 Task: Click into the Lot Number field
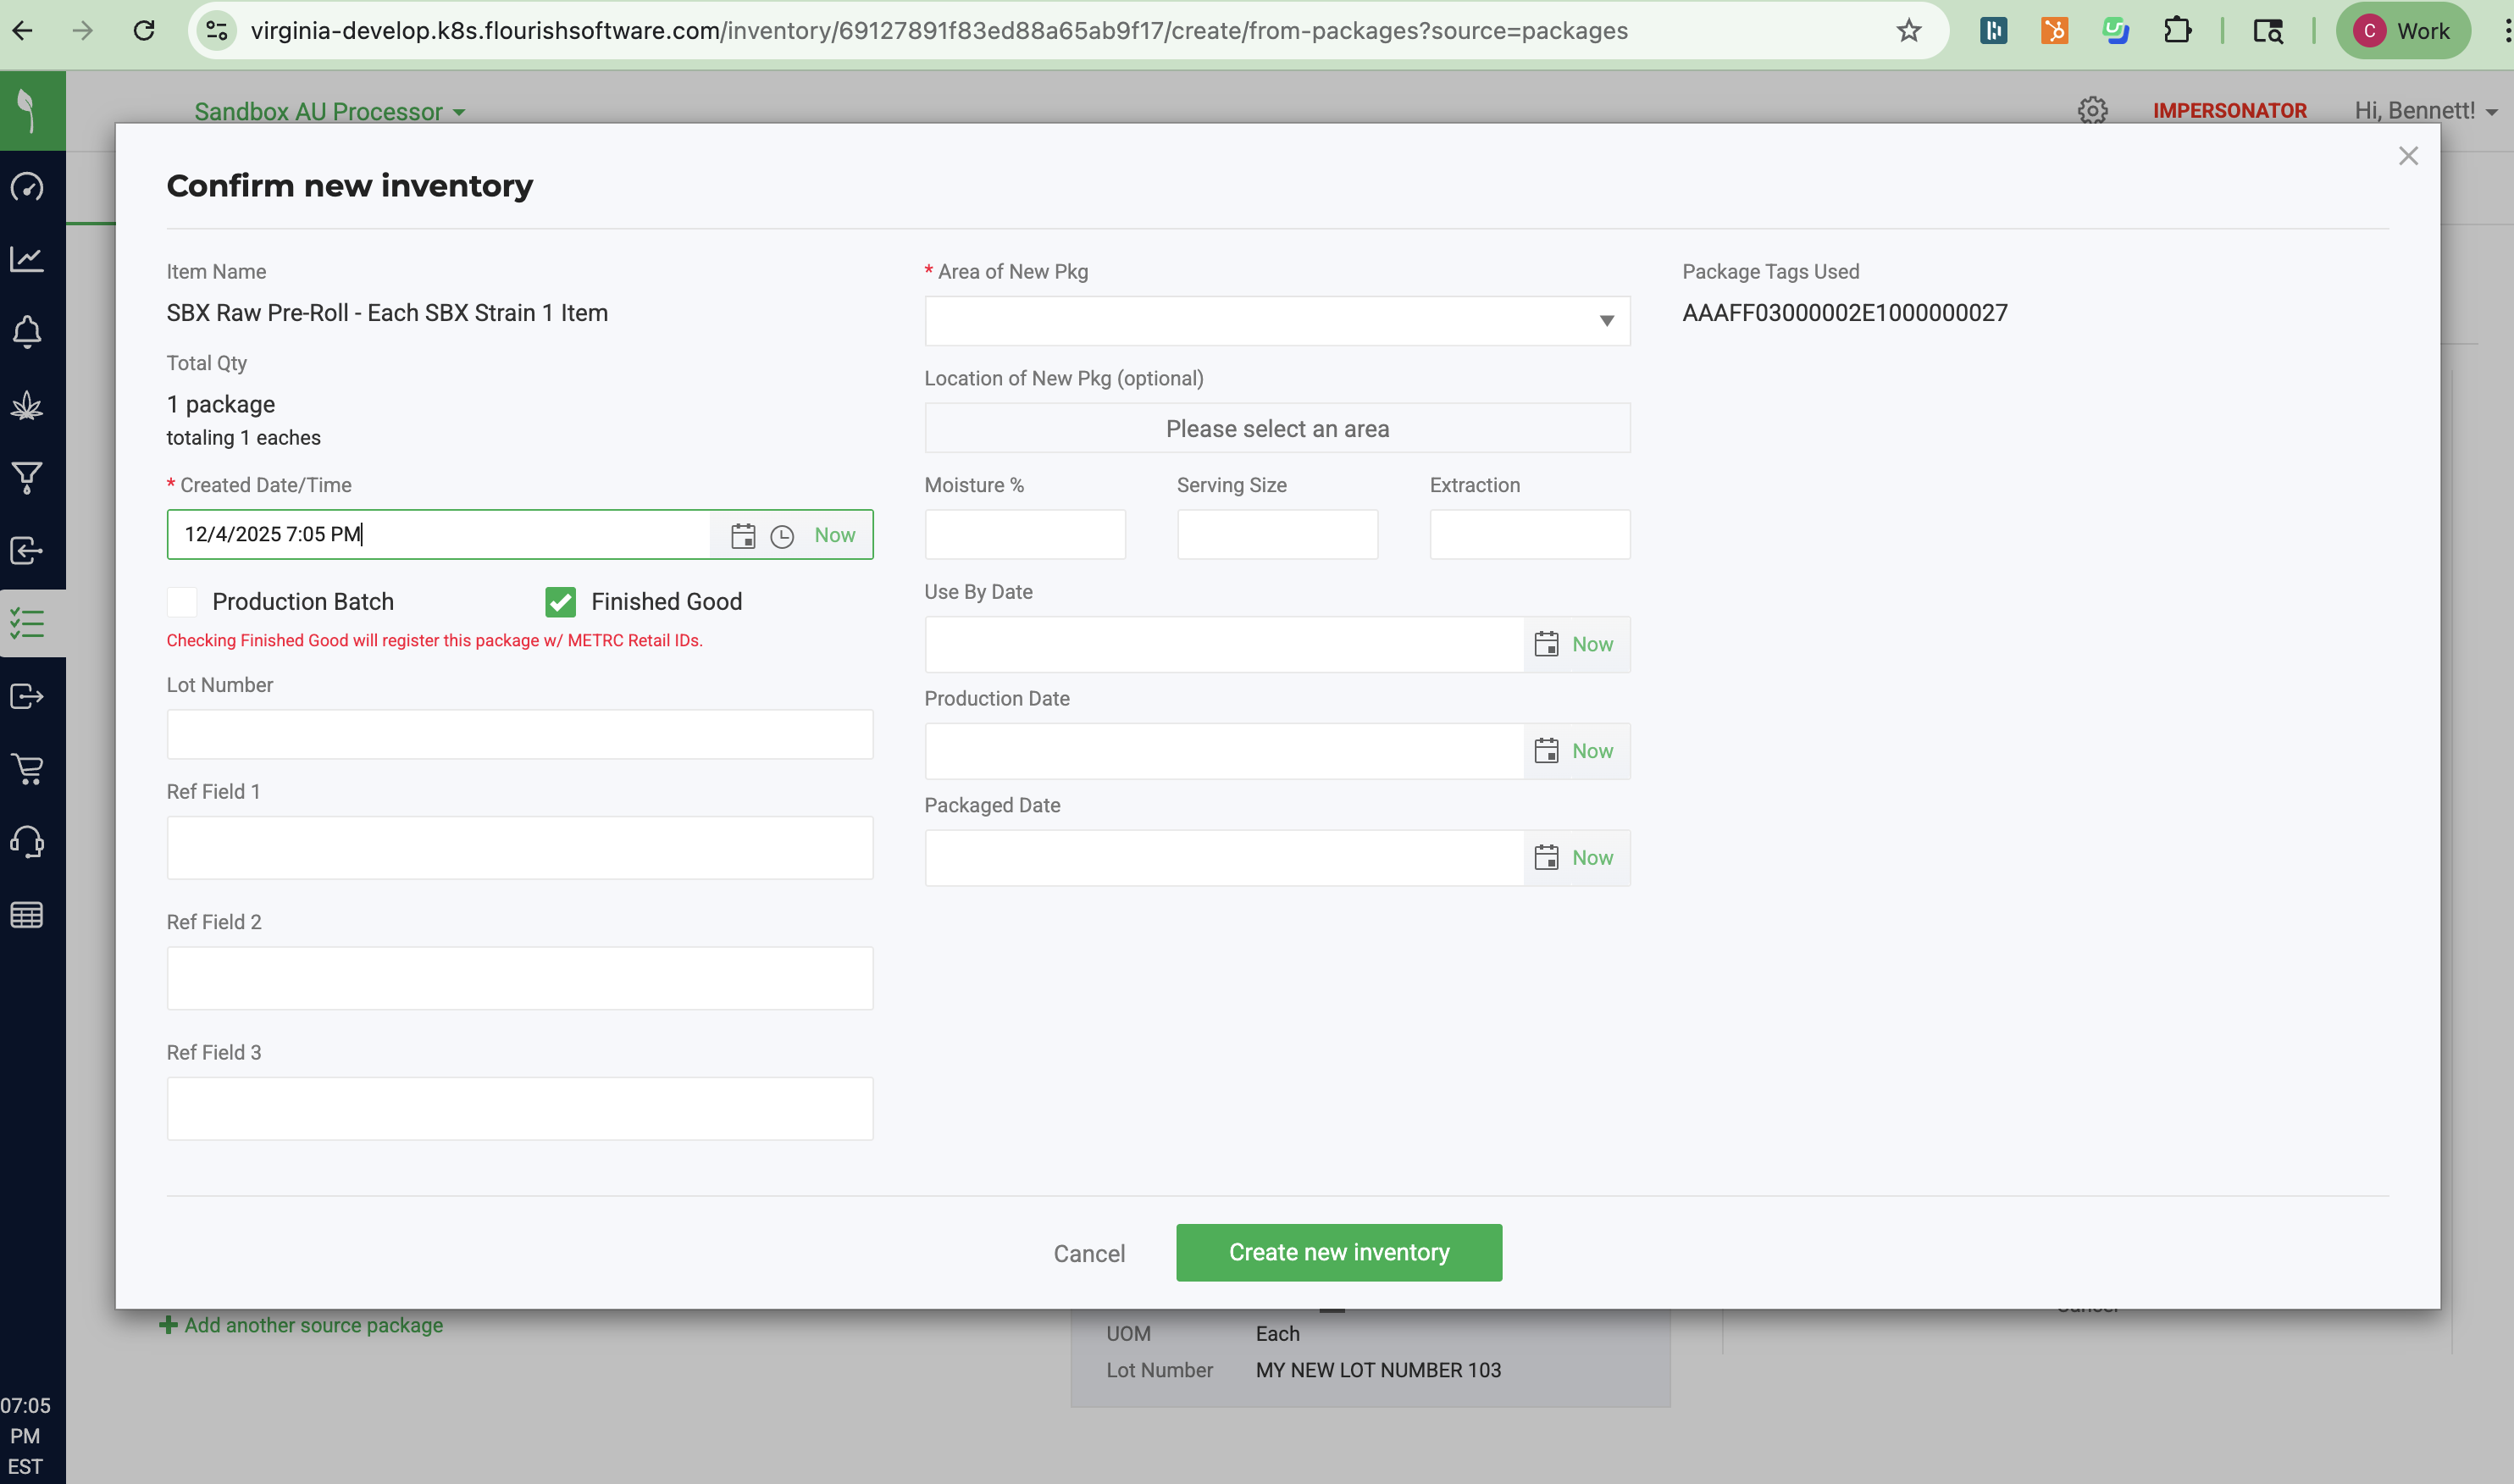click(519, 734)
